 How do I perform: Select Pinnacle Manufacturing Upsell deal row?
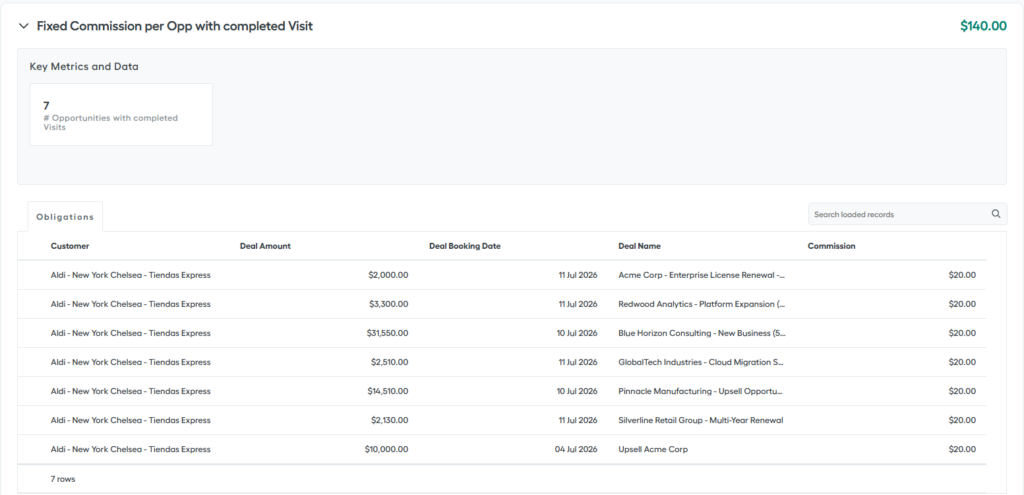502,391
